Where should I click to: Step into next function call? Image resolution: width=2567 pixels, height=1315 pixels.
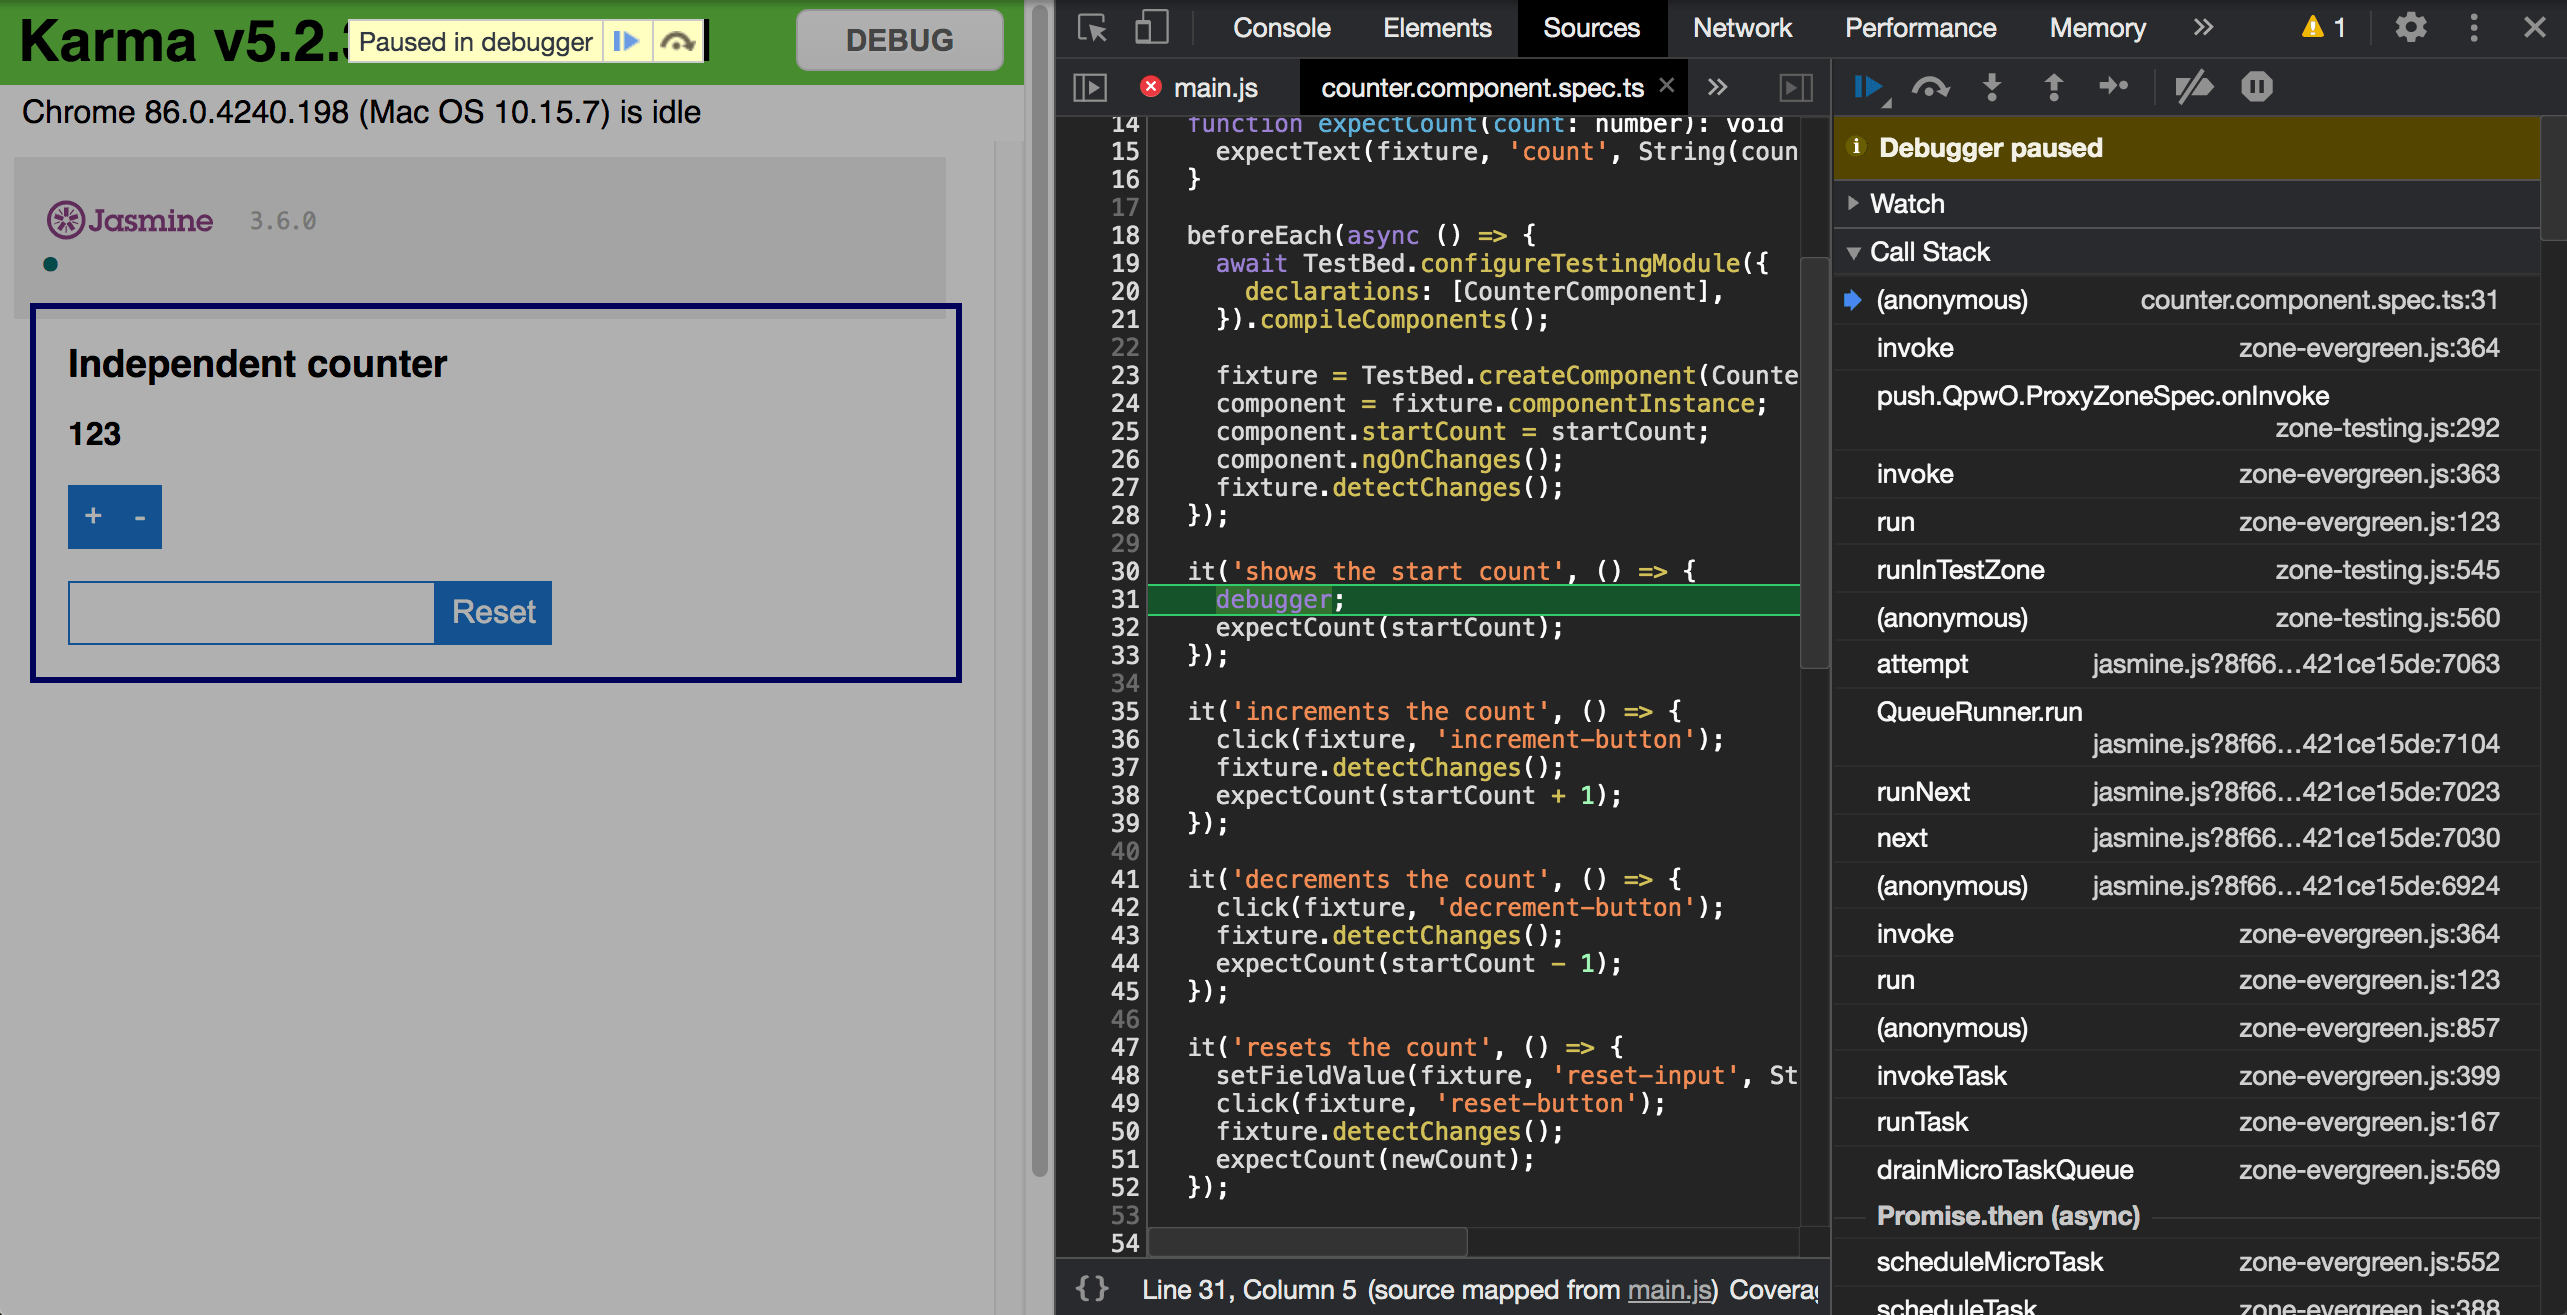tap(1992, 88)
